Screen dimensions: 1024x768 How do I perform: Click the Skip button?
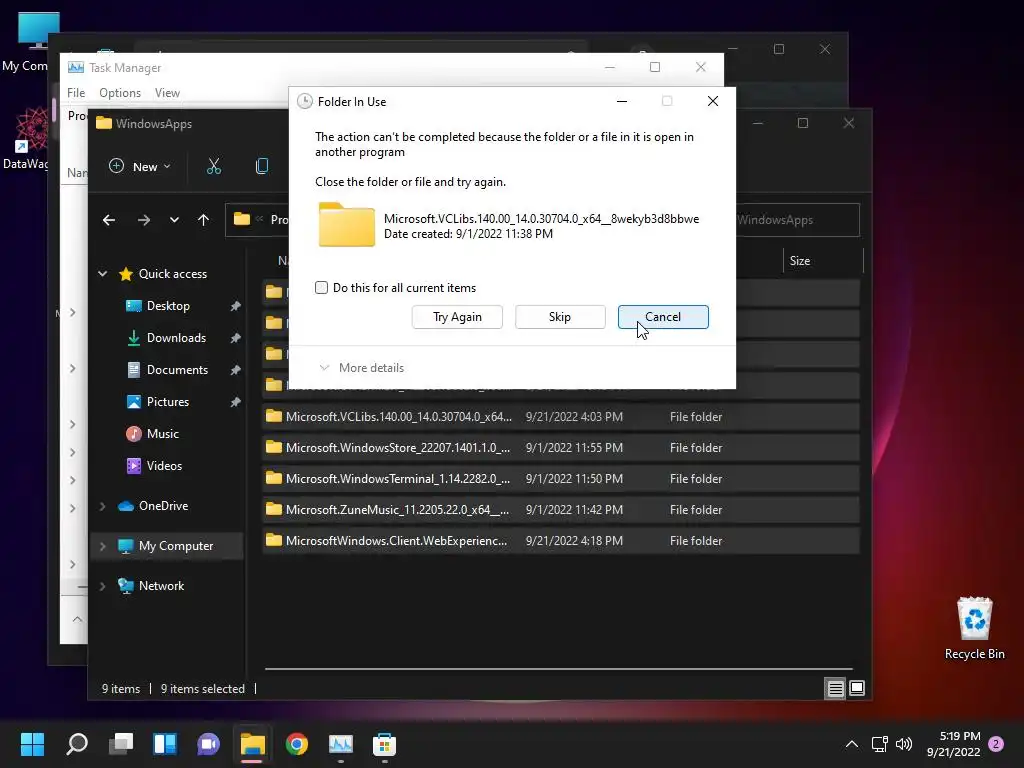[x=560, y=317]
